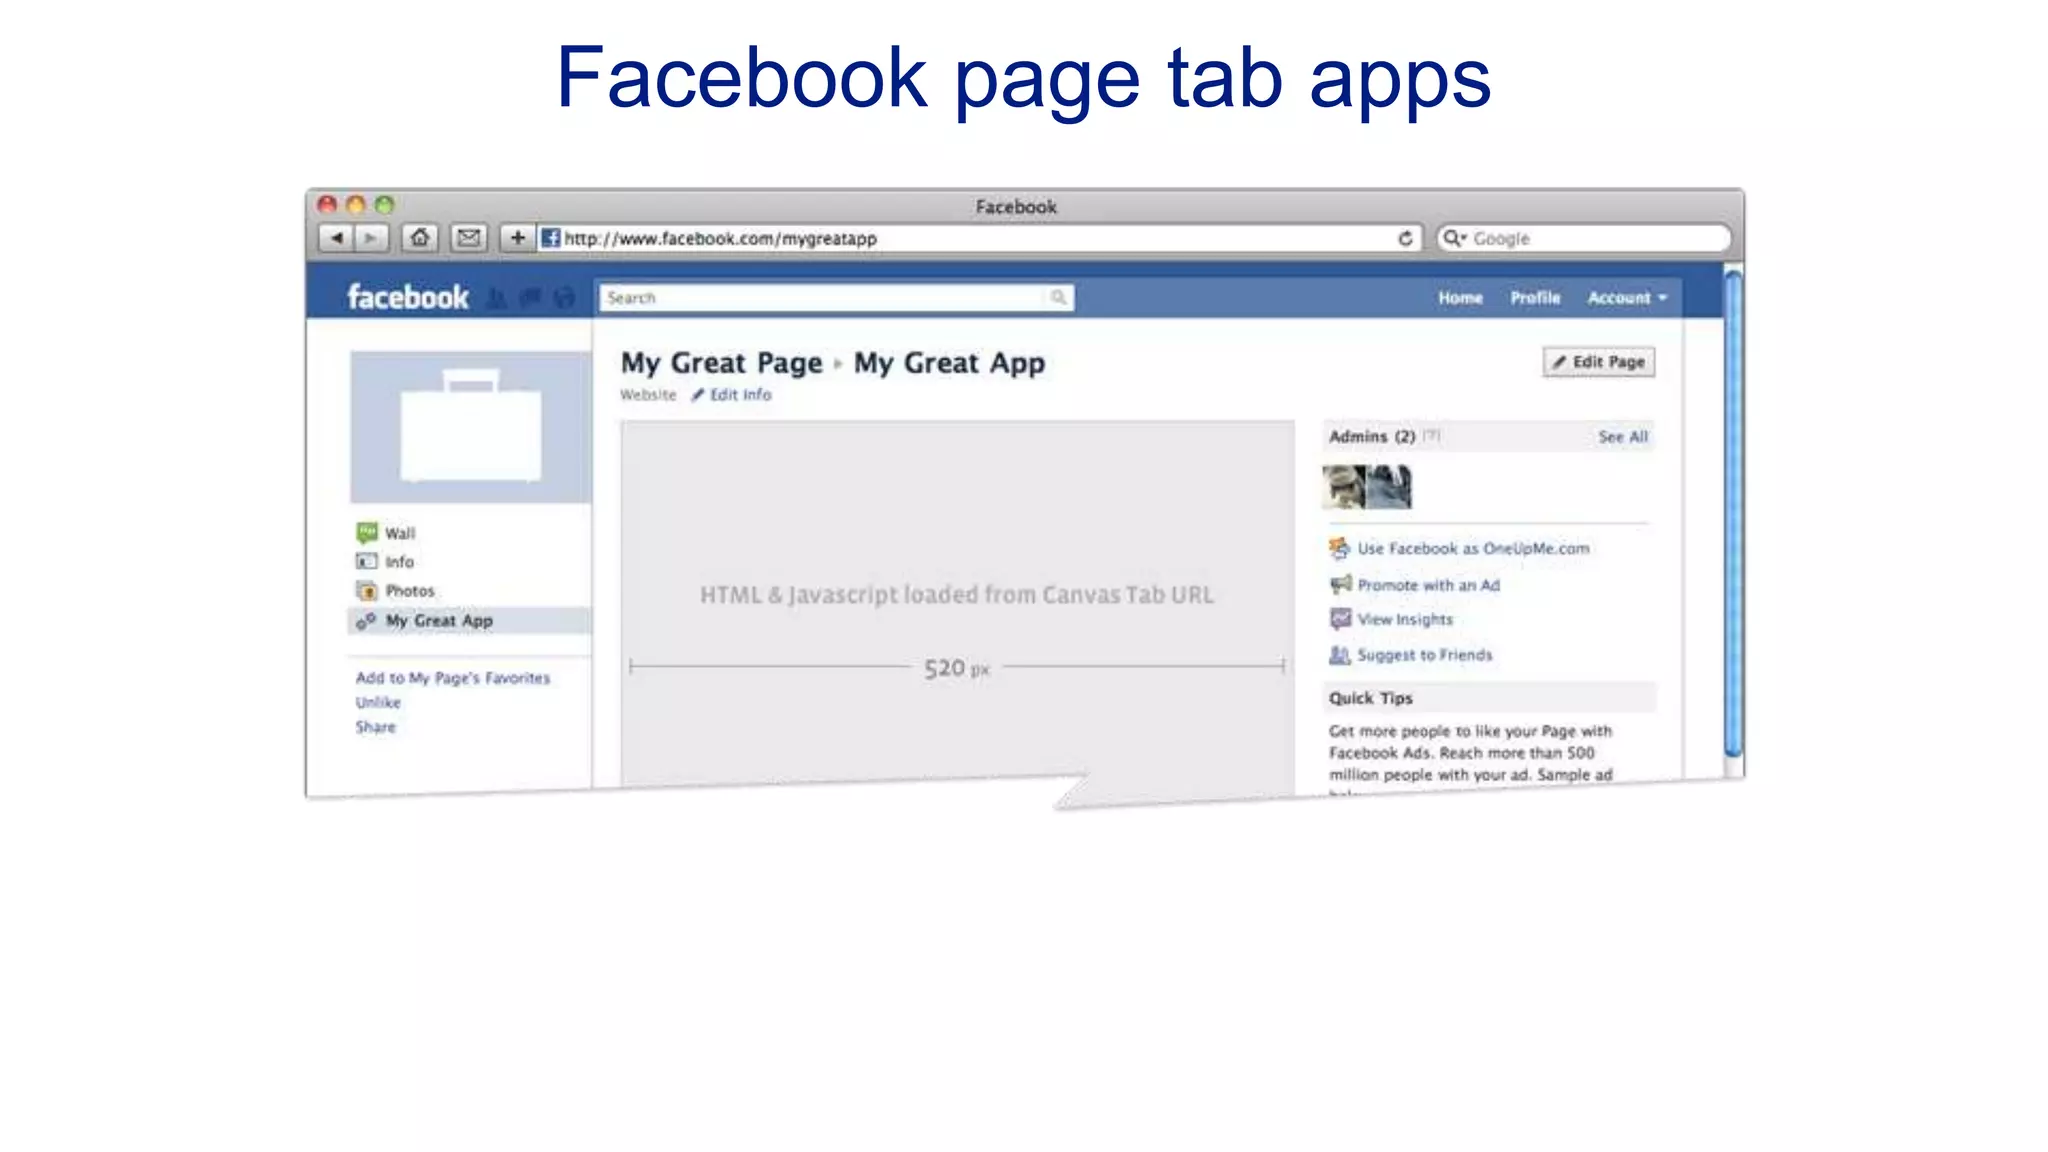Open Profile in Facebook header

(x=1535, y=298)
